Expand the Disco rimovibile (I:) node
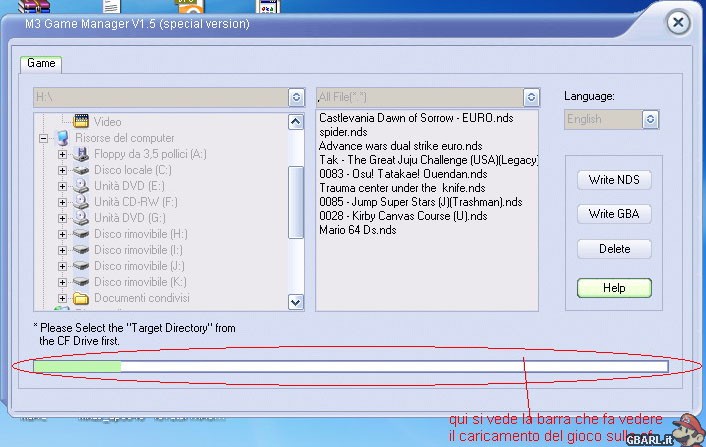This screenshot has height=447, width=706. [62, 250]
